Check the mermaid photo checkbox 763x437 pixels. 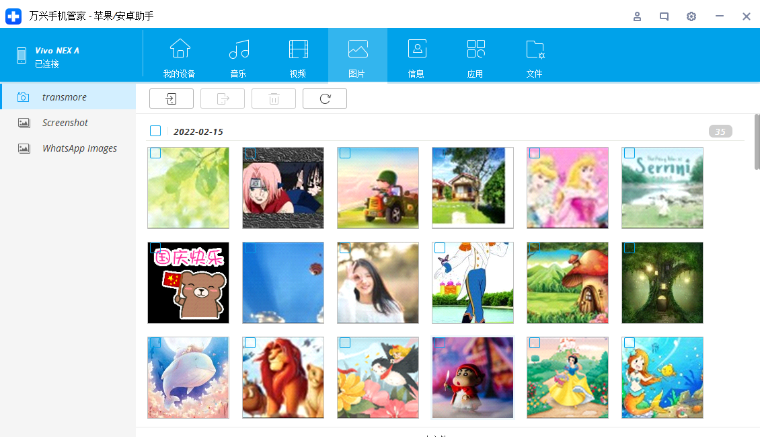629,343
